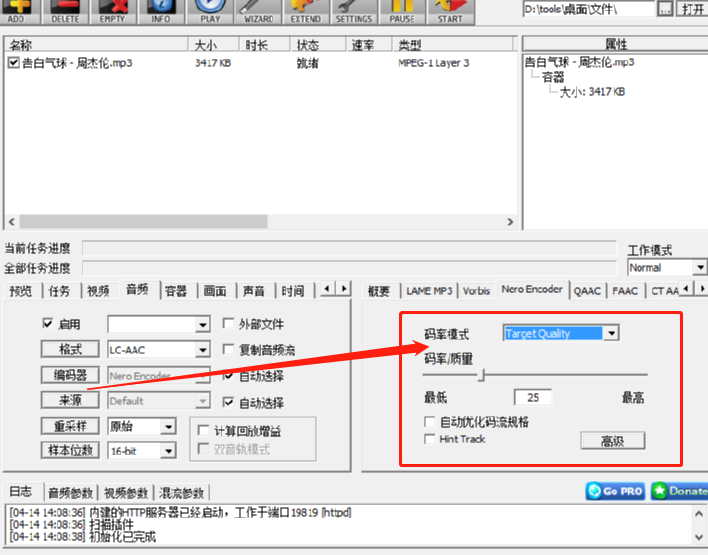Viewport: 708px width, 555px height.
Task: Open the SETTINGS toolbar icon
Action: pyautogui.click(x=354, y=11)
